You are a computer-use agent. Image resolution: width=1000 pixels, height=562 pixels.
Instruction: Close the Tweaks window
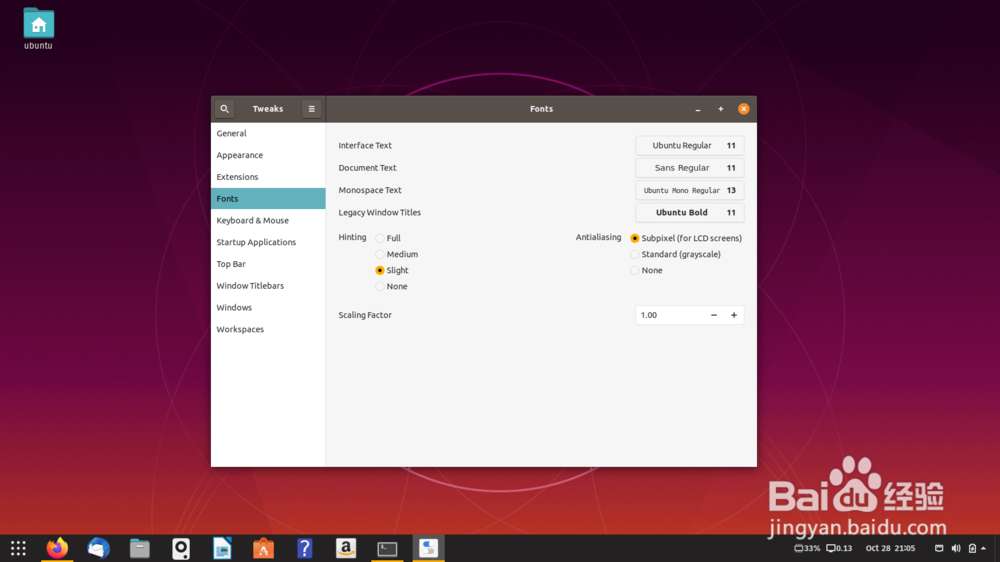(x=744, y=109)
